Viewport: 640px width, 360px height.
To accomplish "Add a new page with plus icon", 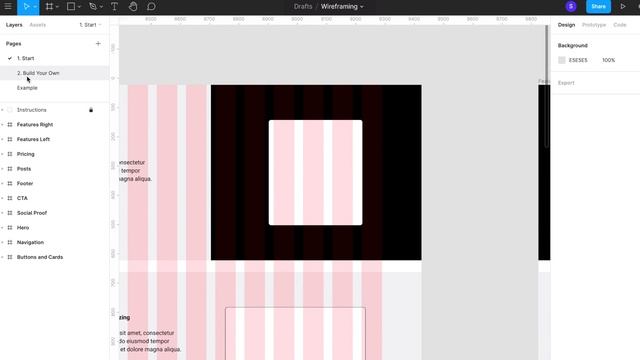I will [x=98, y=44].
